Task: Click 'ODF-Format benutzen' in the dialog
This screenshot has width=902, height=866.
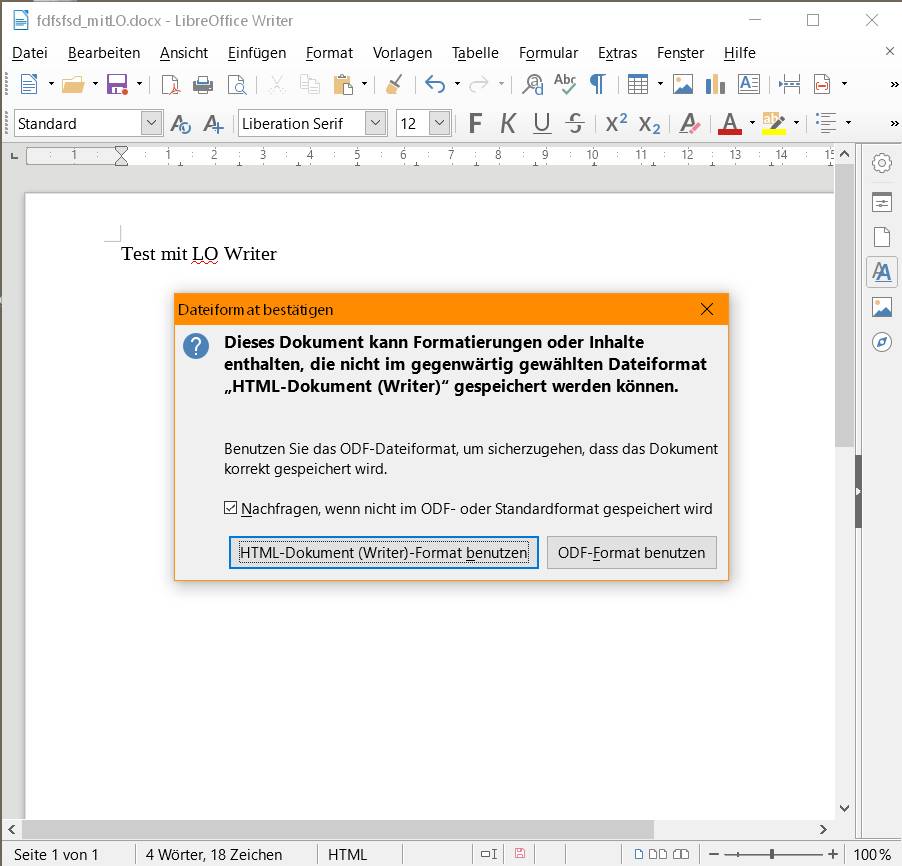Action: [631, 552]
